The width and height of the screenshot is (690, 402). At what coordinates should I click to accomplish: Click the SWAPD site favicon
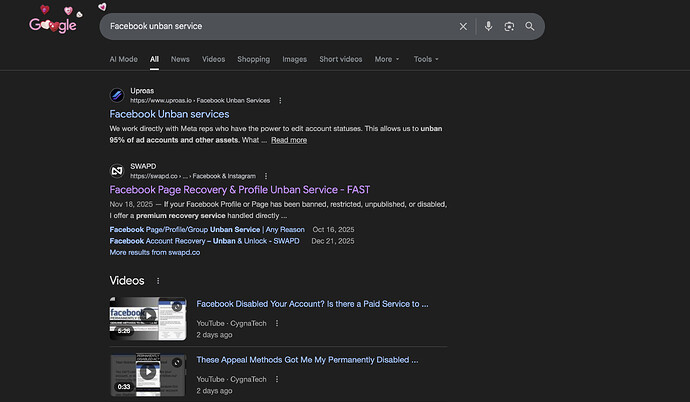click(x=117, y=171)
